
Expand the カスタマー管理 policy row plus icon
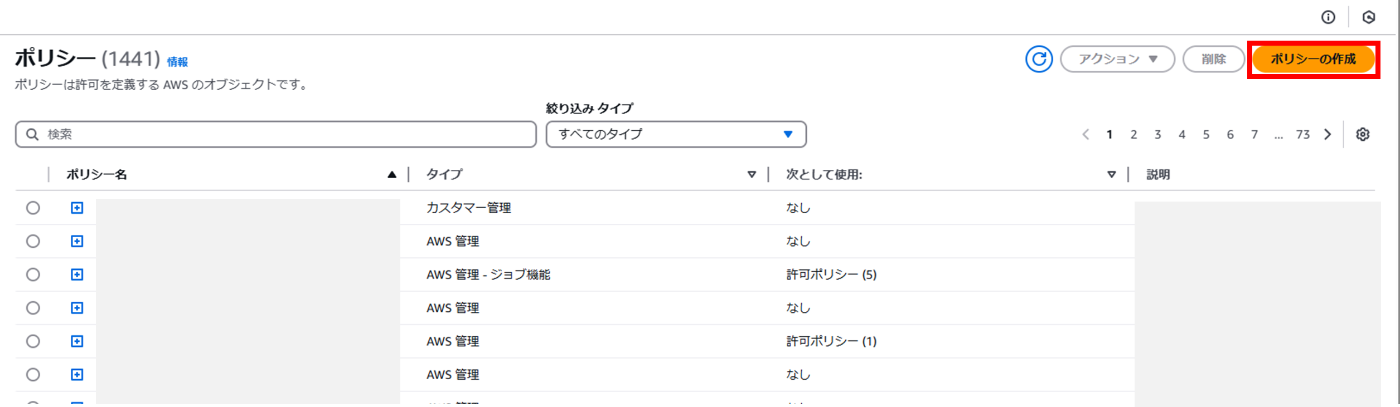tap(77, 208)
